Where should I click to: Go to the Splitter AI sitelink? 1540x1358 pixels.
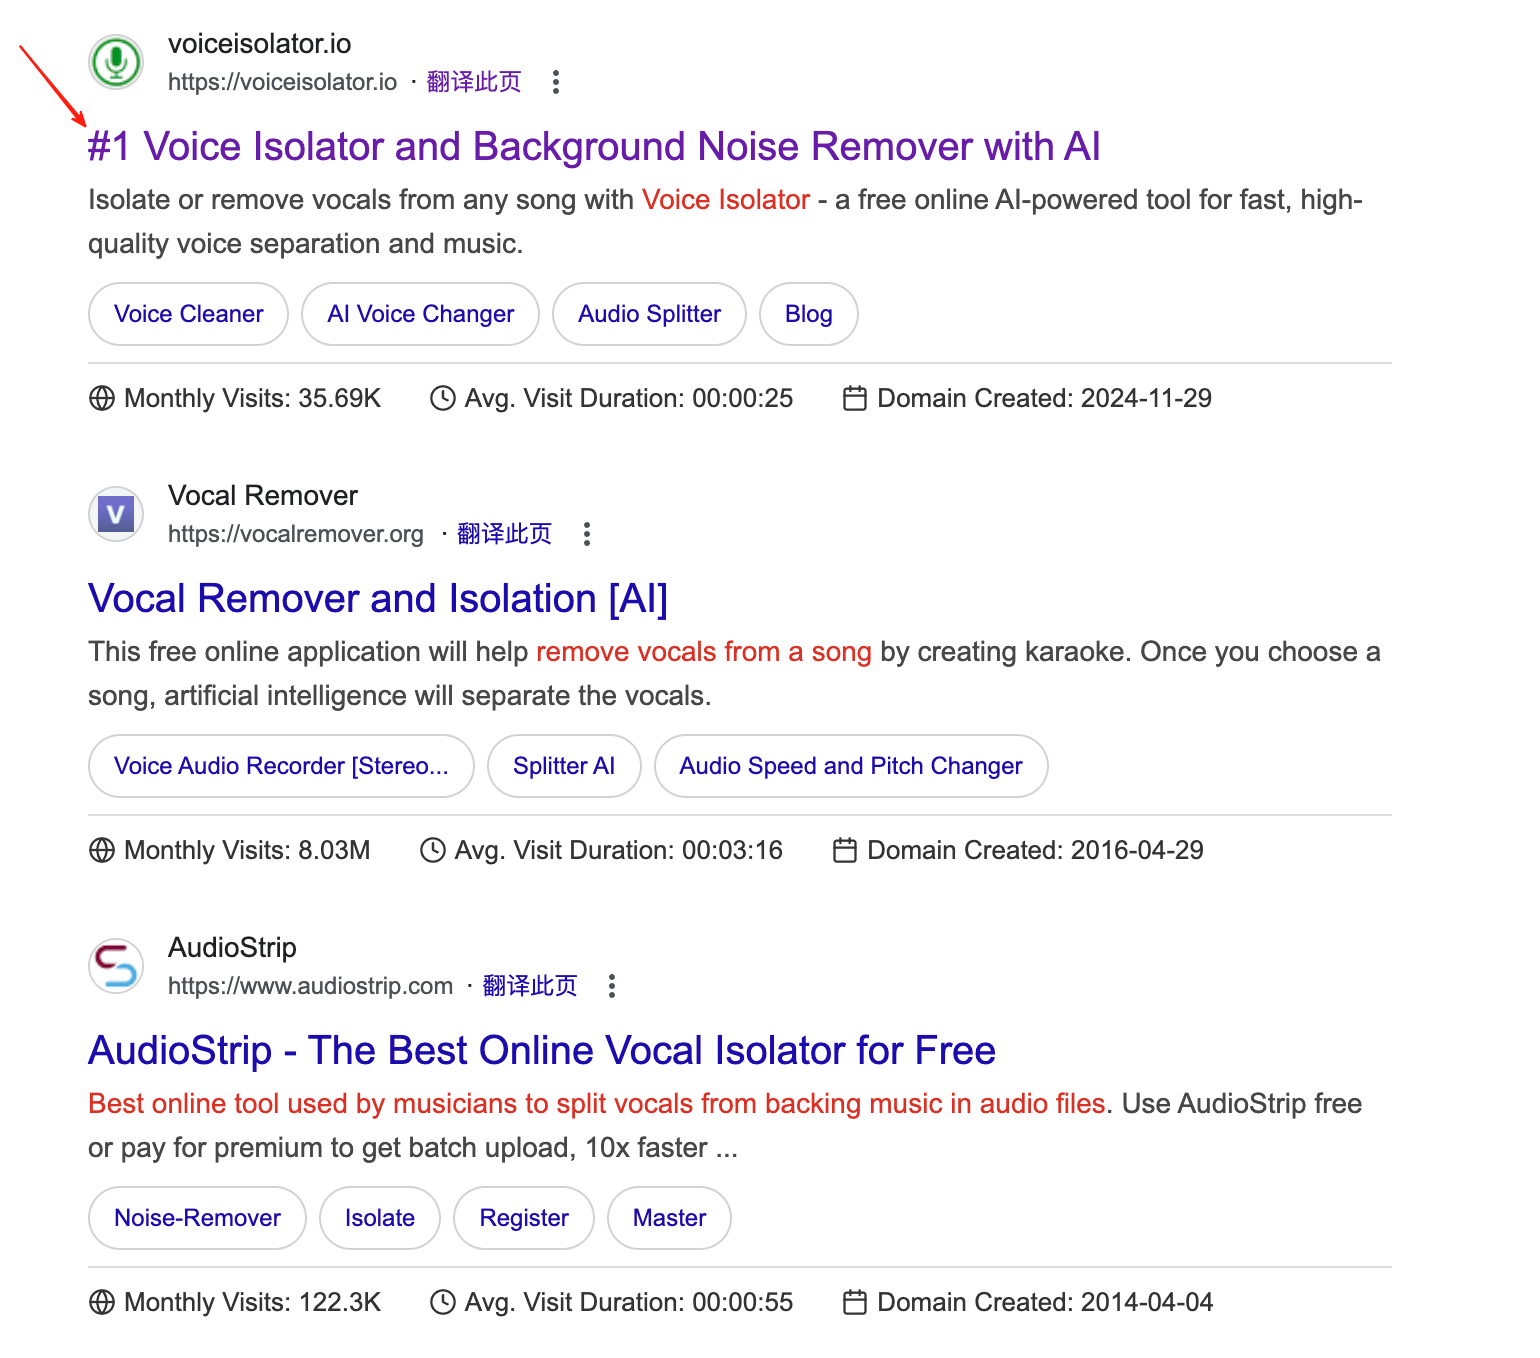(563, 766)
